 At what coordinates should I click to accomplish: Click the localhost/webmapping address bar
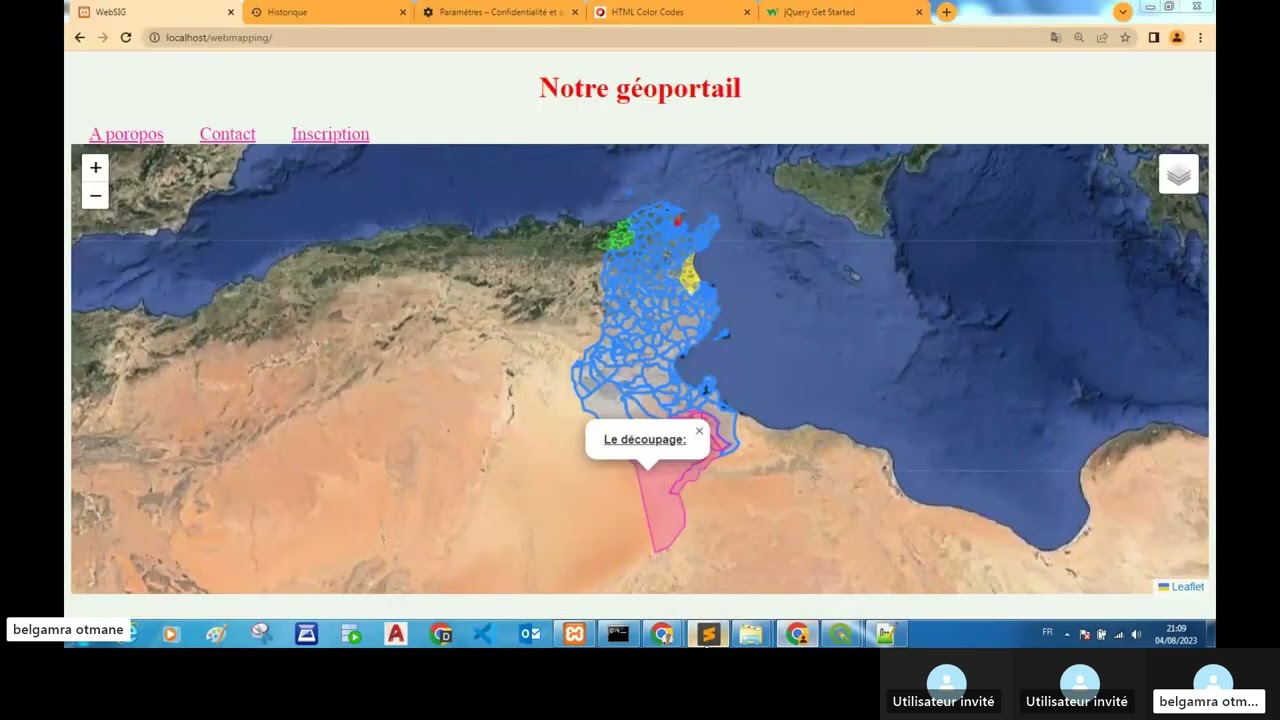pos(590,37)
